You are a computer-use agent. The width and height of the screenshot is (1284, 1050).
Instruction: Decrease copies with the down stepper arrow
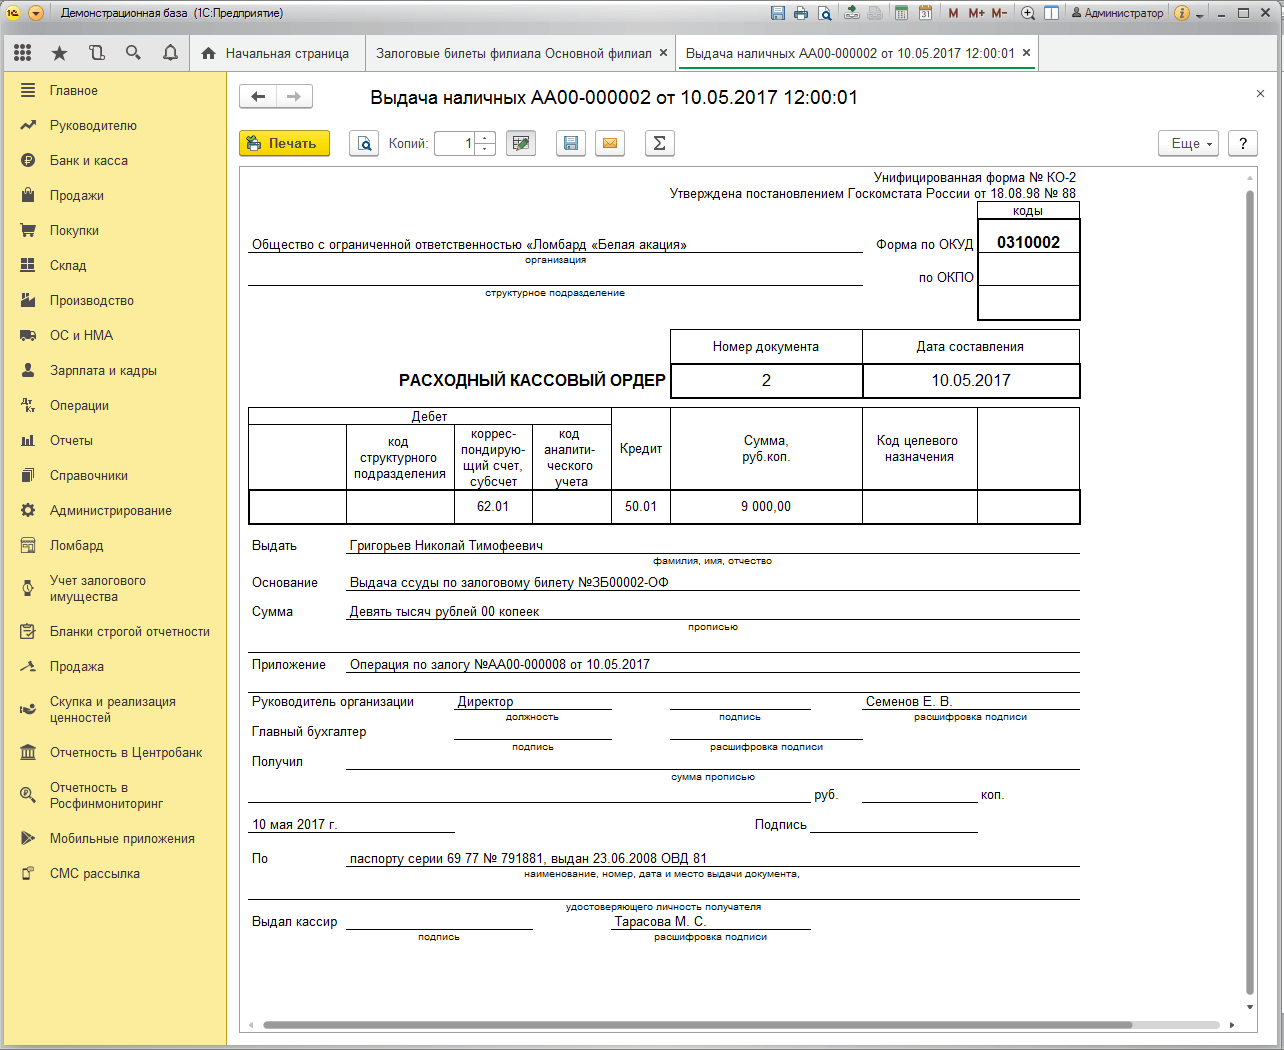click(x=485, y=150)
